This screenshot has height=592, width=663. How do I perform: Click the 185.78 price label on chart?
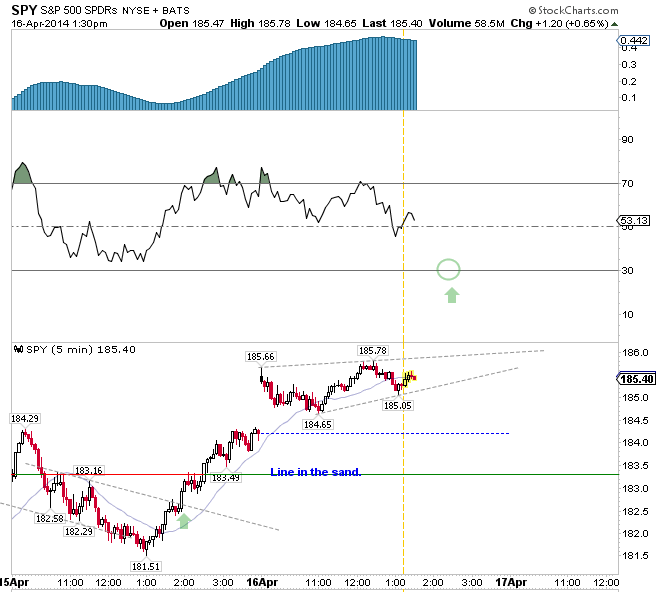(372, 351)
